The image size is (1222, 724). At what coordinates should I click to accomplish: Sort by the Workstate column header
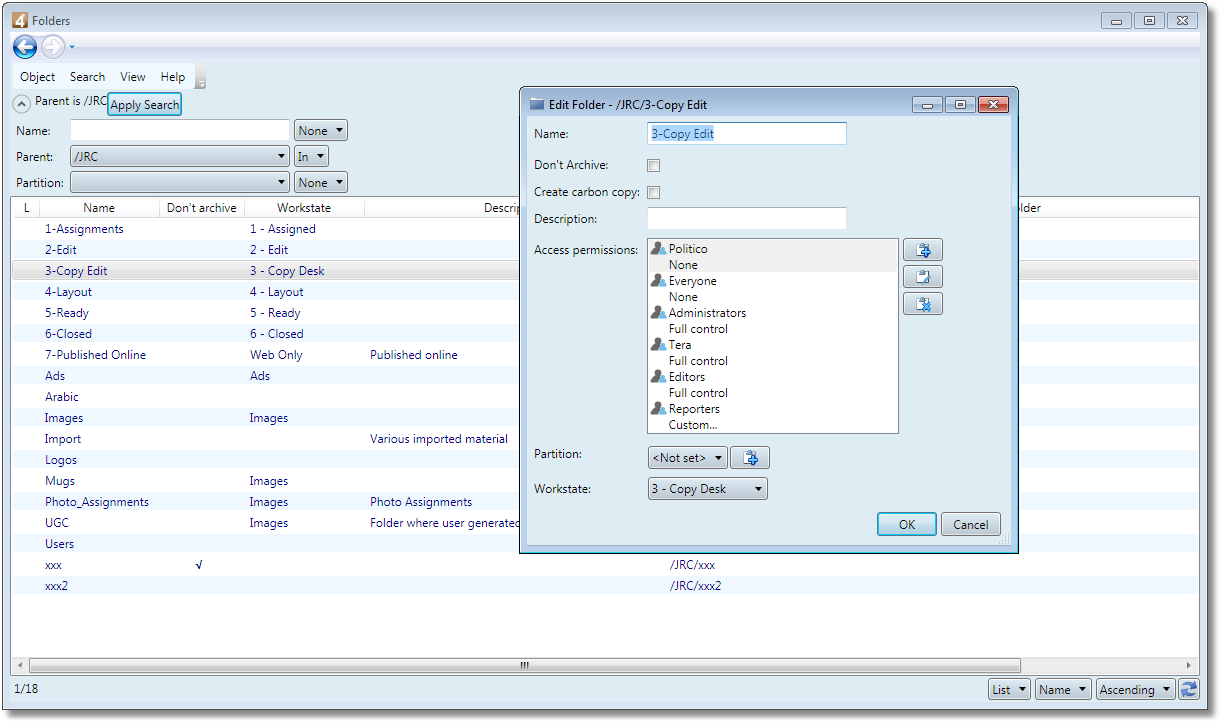304,208
